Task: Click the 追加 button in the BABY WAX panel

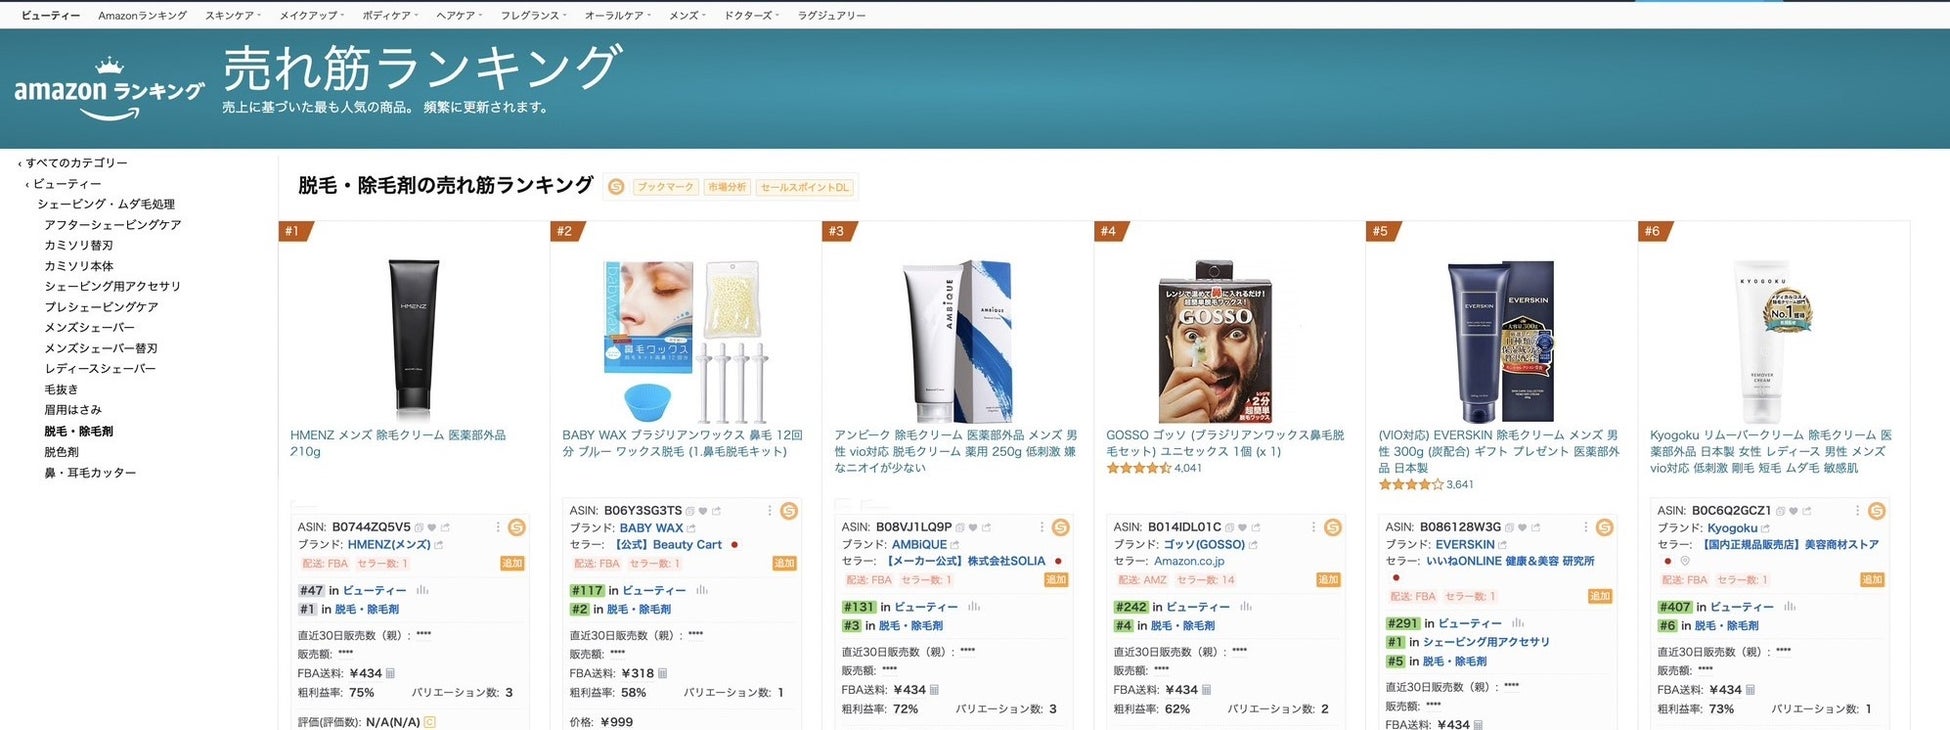Action: pos(784,563)
